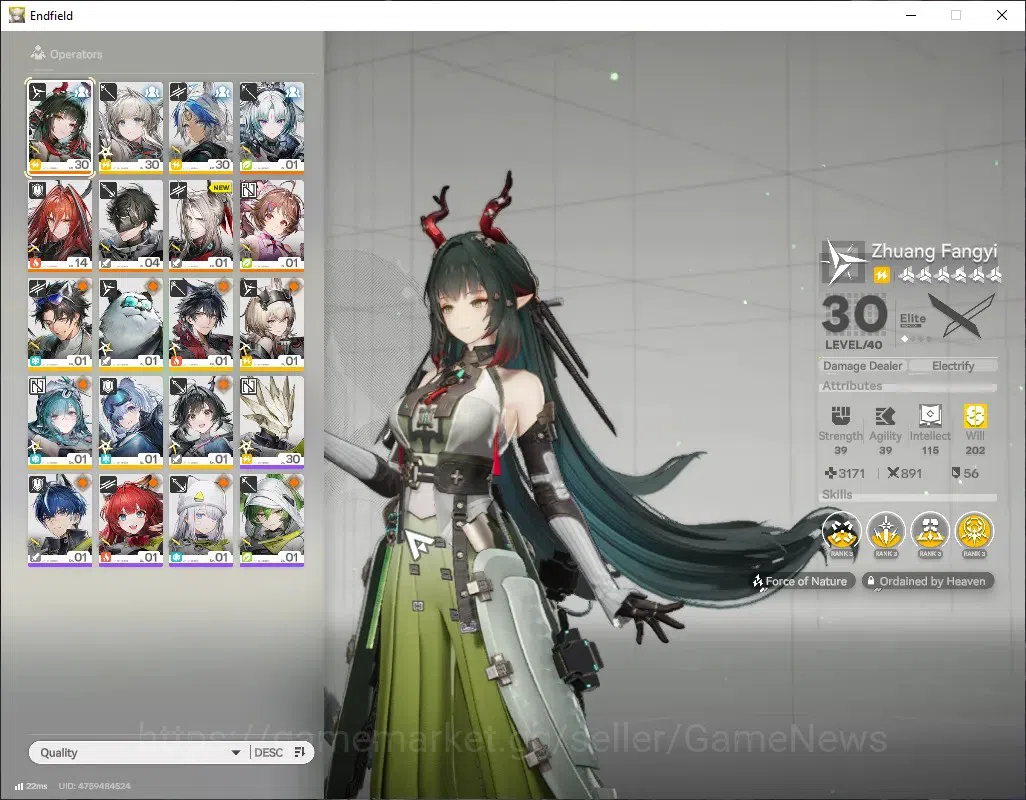Screen dimensions: 1026x800
Task: Click the yellow Electrify element icon beside the name
Action: pyautogui.click(x=881, y=275)
